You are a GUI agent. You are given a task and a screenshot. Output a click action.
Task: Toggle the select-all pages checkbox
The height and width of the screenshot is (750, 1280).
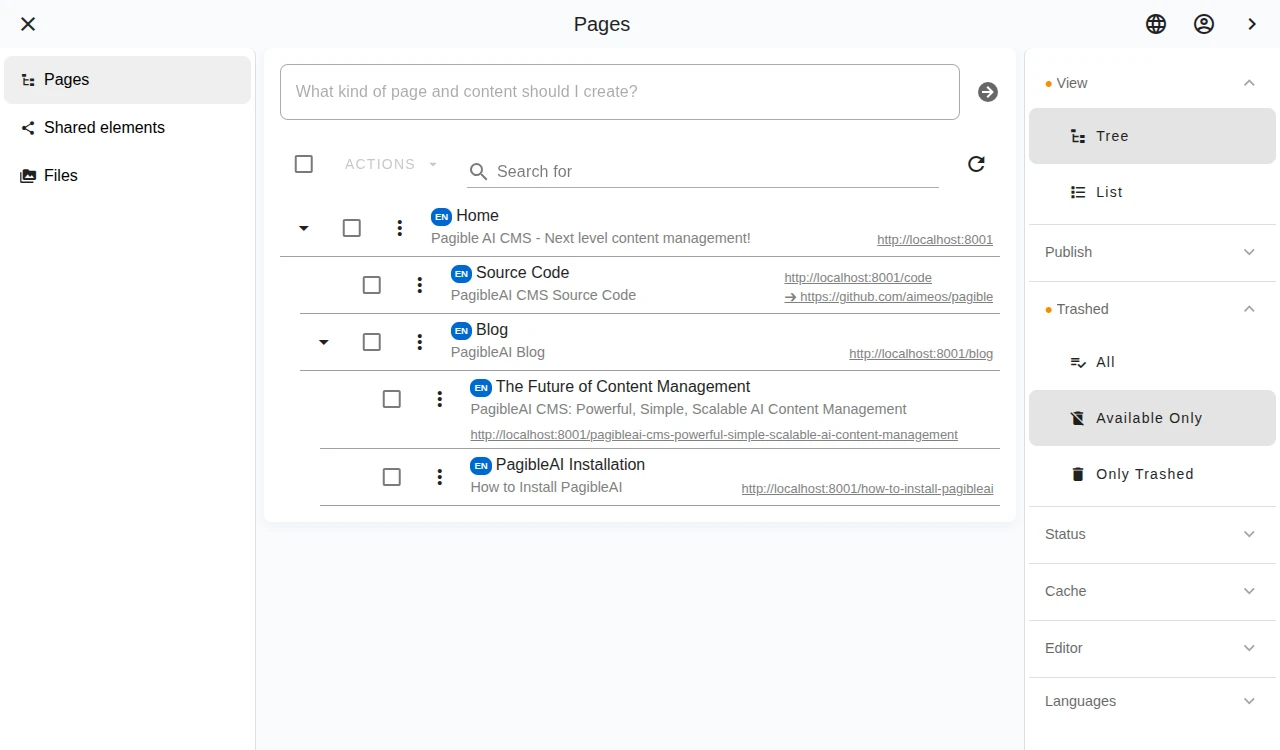click(x=304, y=164)
